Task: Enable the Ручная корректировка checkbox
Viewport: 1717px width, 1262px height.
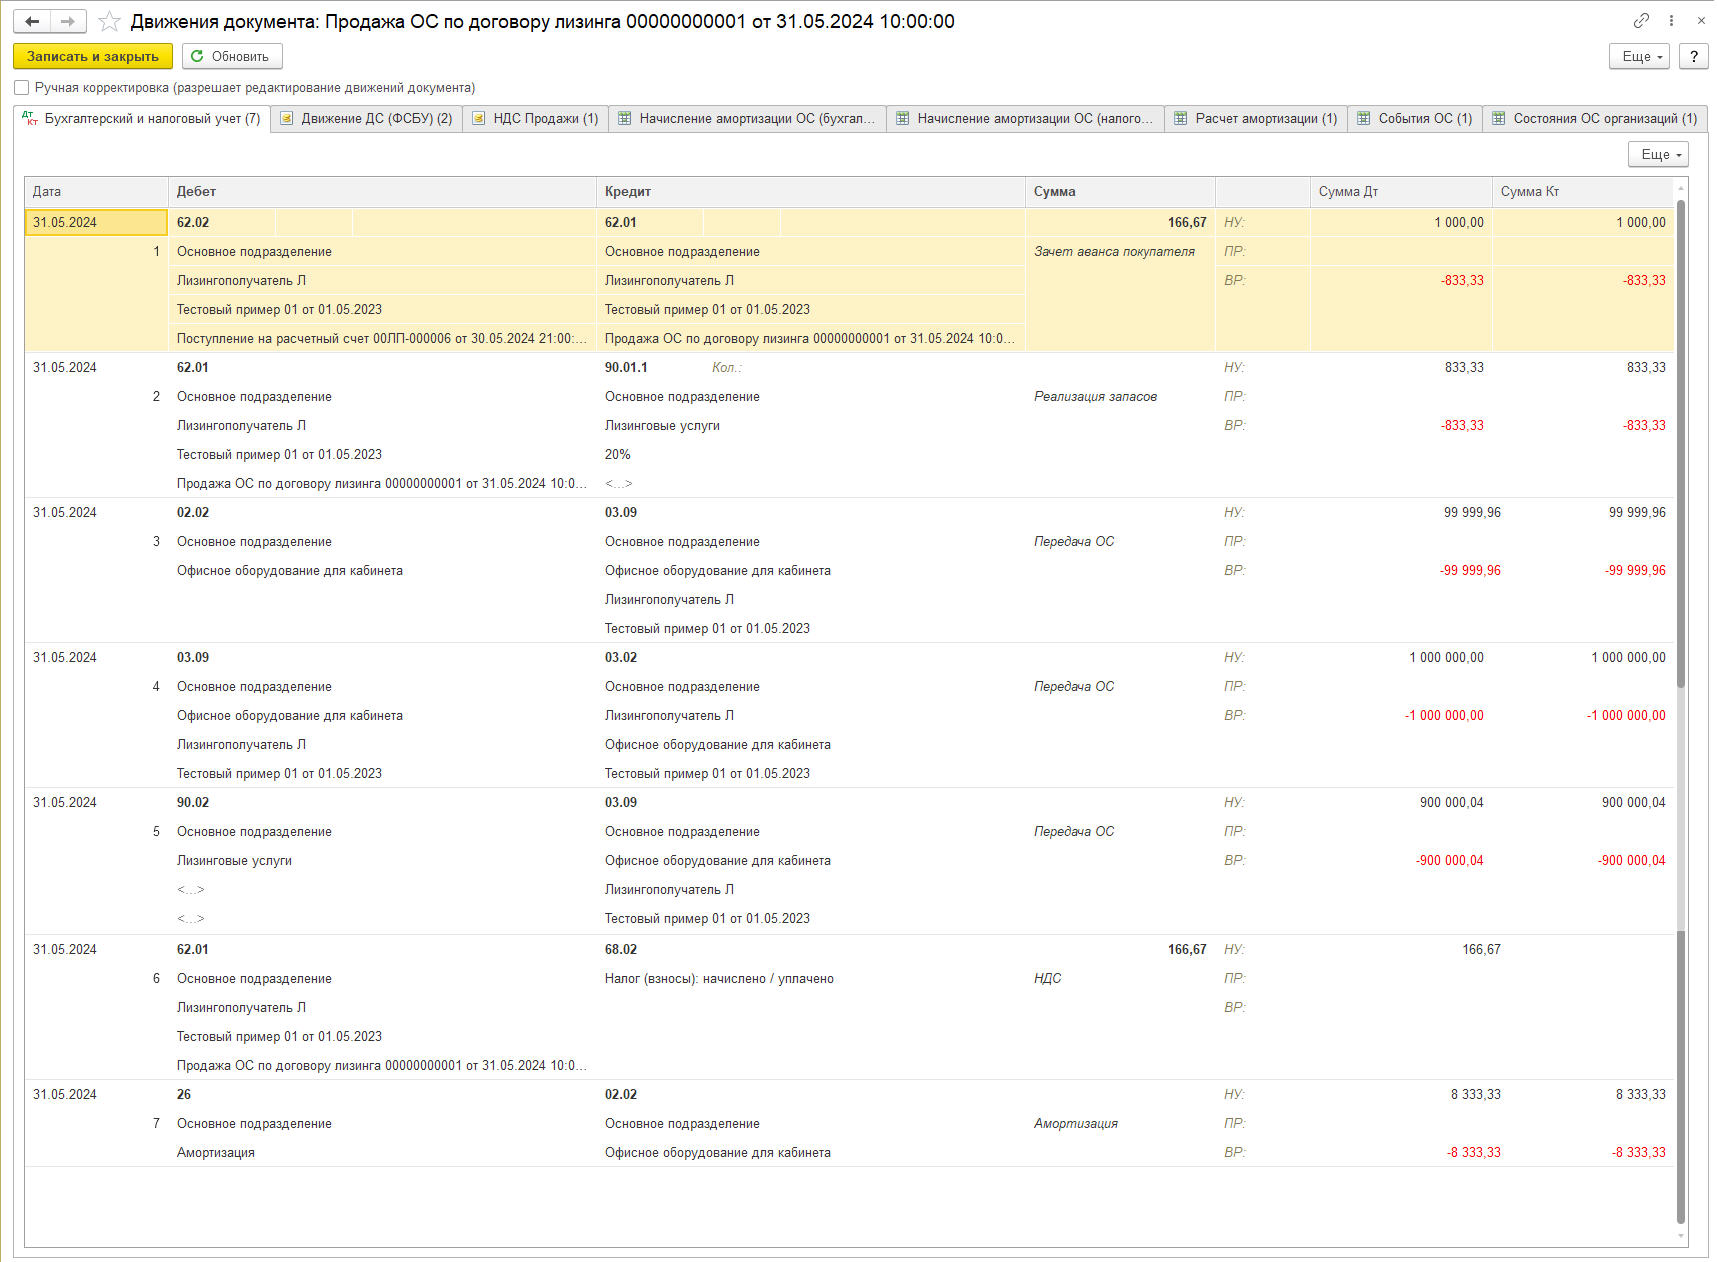Action: tap(22, 88)
